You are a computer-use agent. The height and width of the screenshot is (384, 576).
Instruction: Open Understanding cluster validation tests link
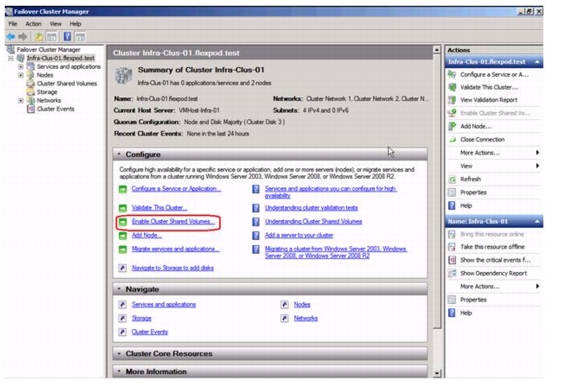(x=311, y=208)
